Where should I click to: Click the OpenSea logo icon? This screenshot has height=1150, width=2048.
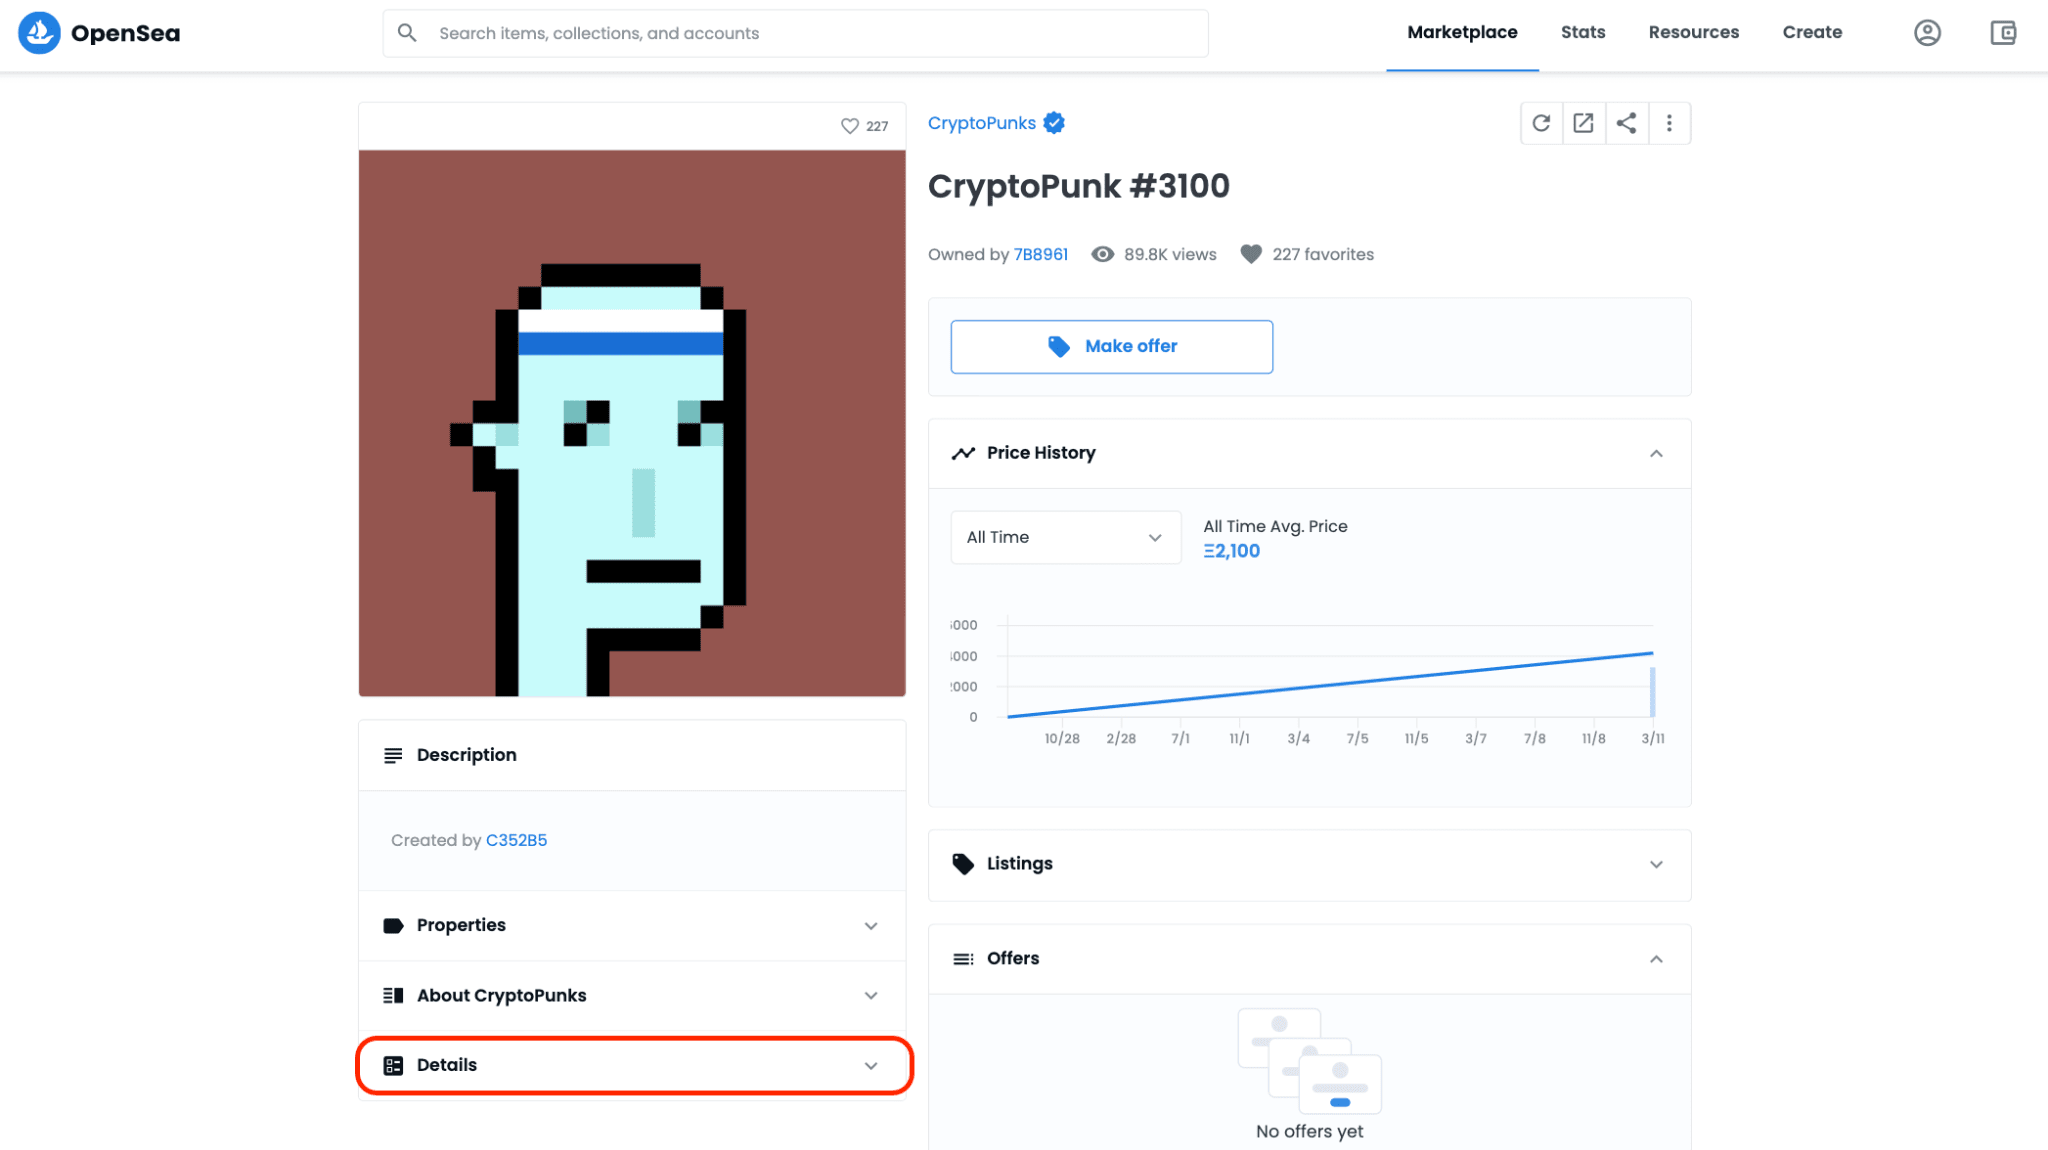click(38, 32)
